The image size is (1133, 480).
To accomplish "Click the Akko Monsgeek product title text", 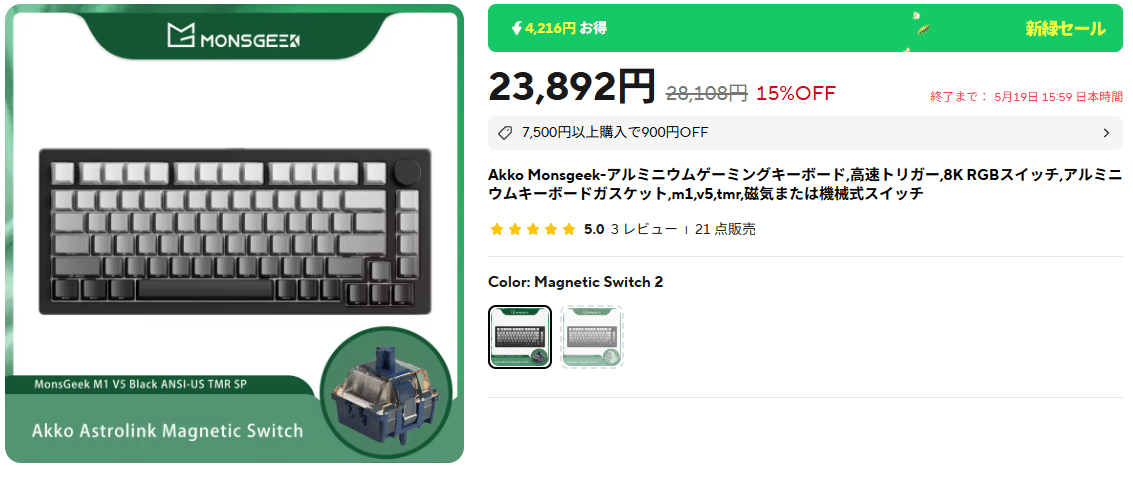I will [805, 184].
